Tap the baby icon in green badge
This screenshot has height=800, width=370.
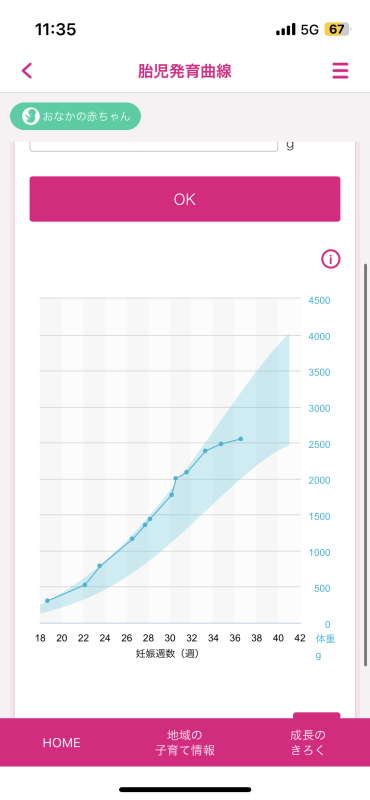click(31, 116)
